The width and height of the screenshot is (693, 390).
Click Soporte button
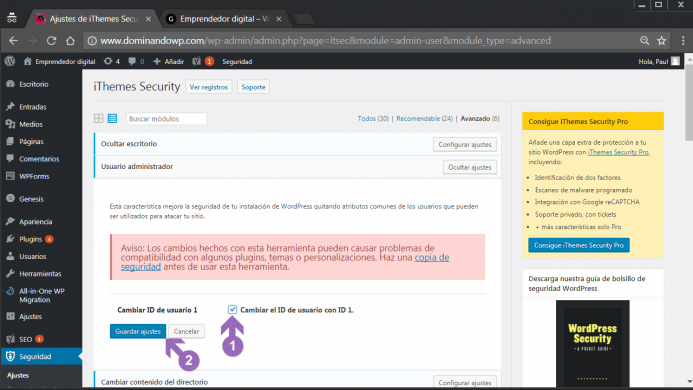point(253,87)
